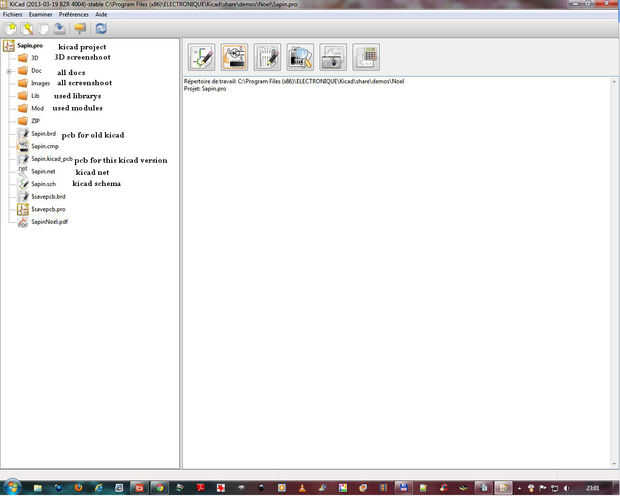Open the Fichiers menu
The width and height of the screenshot is (620, 496).
[x=12, y=14]
